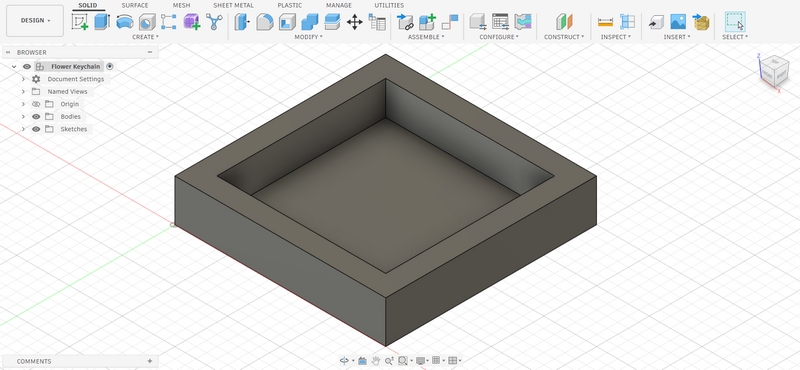Click the Insert Canvas image icon

click(x=678, y=22)
